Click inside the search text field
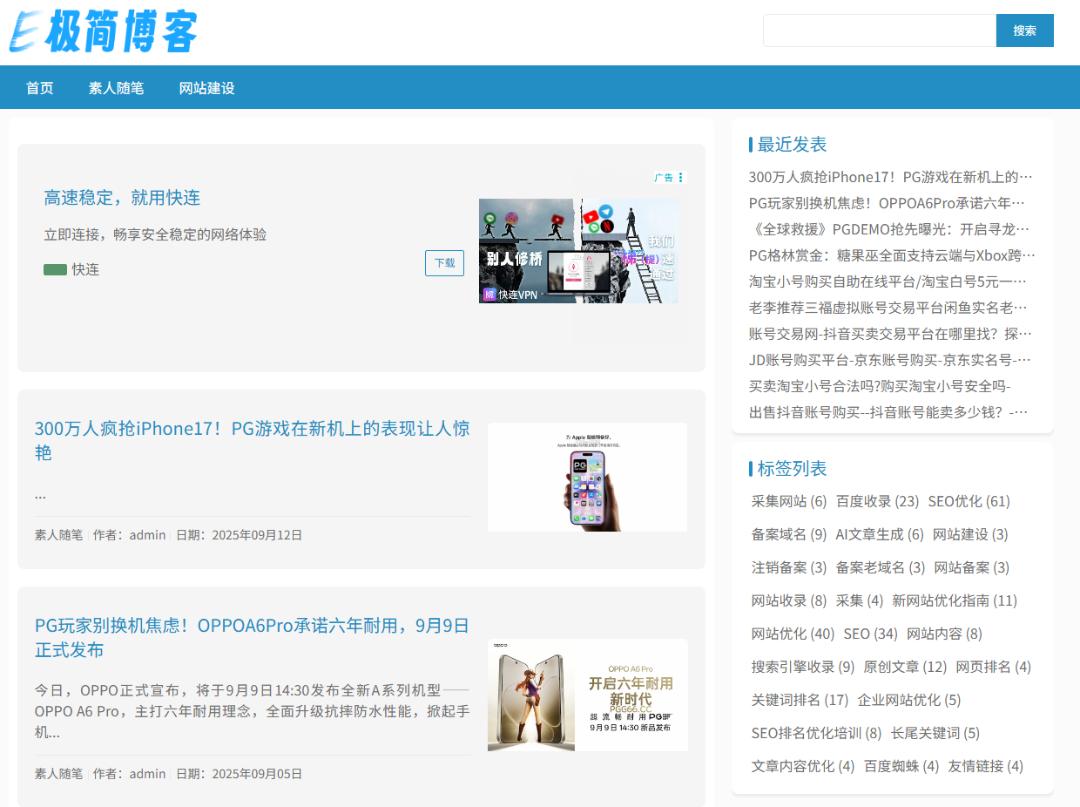 pos(878,30)
